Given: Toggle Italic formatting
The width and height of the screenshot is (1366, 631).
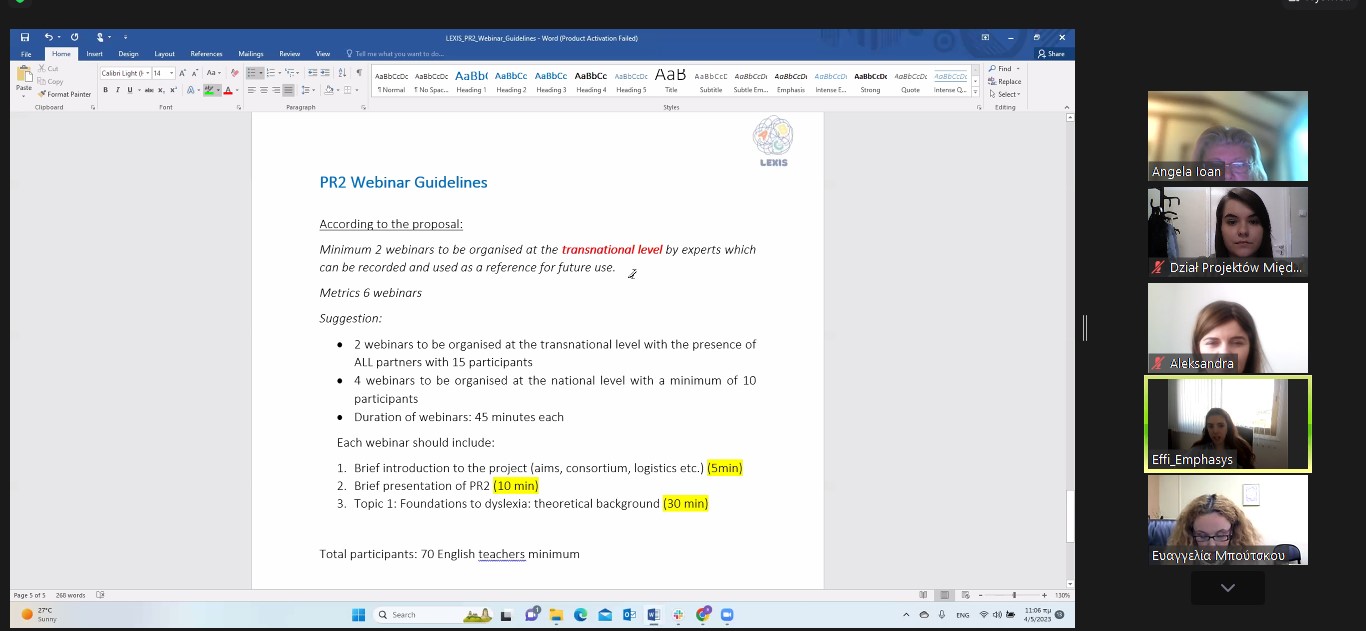Looking at the screenshot, I should (x=117, y=90).
